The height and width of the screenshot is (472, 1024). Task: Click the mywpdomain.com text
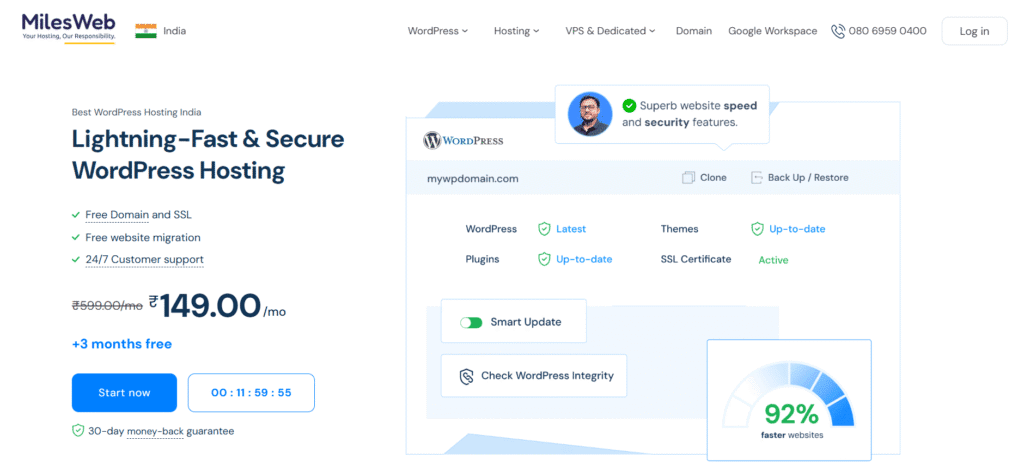coord(473,178)
